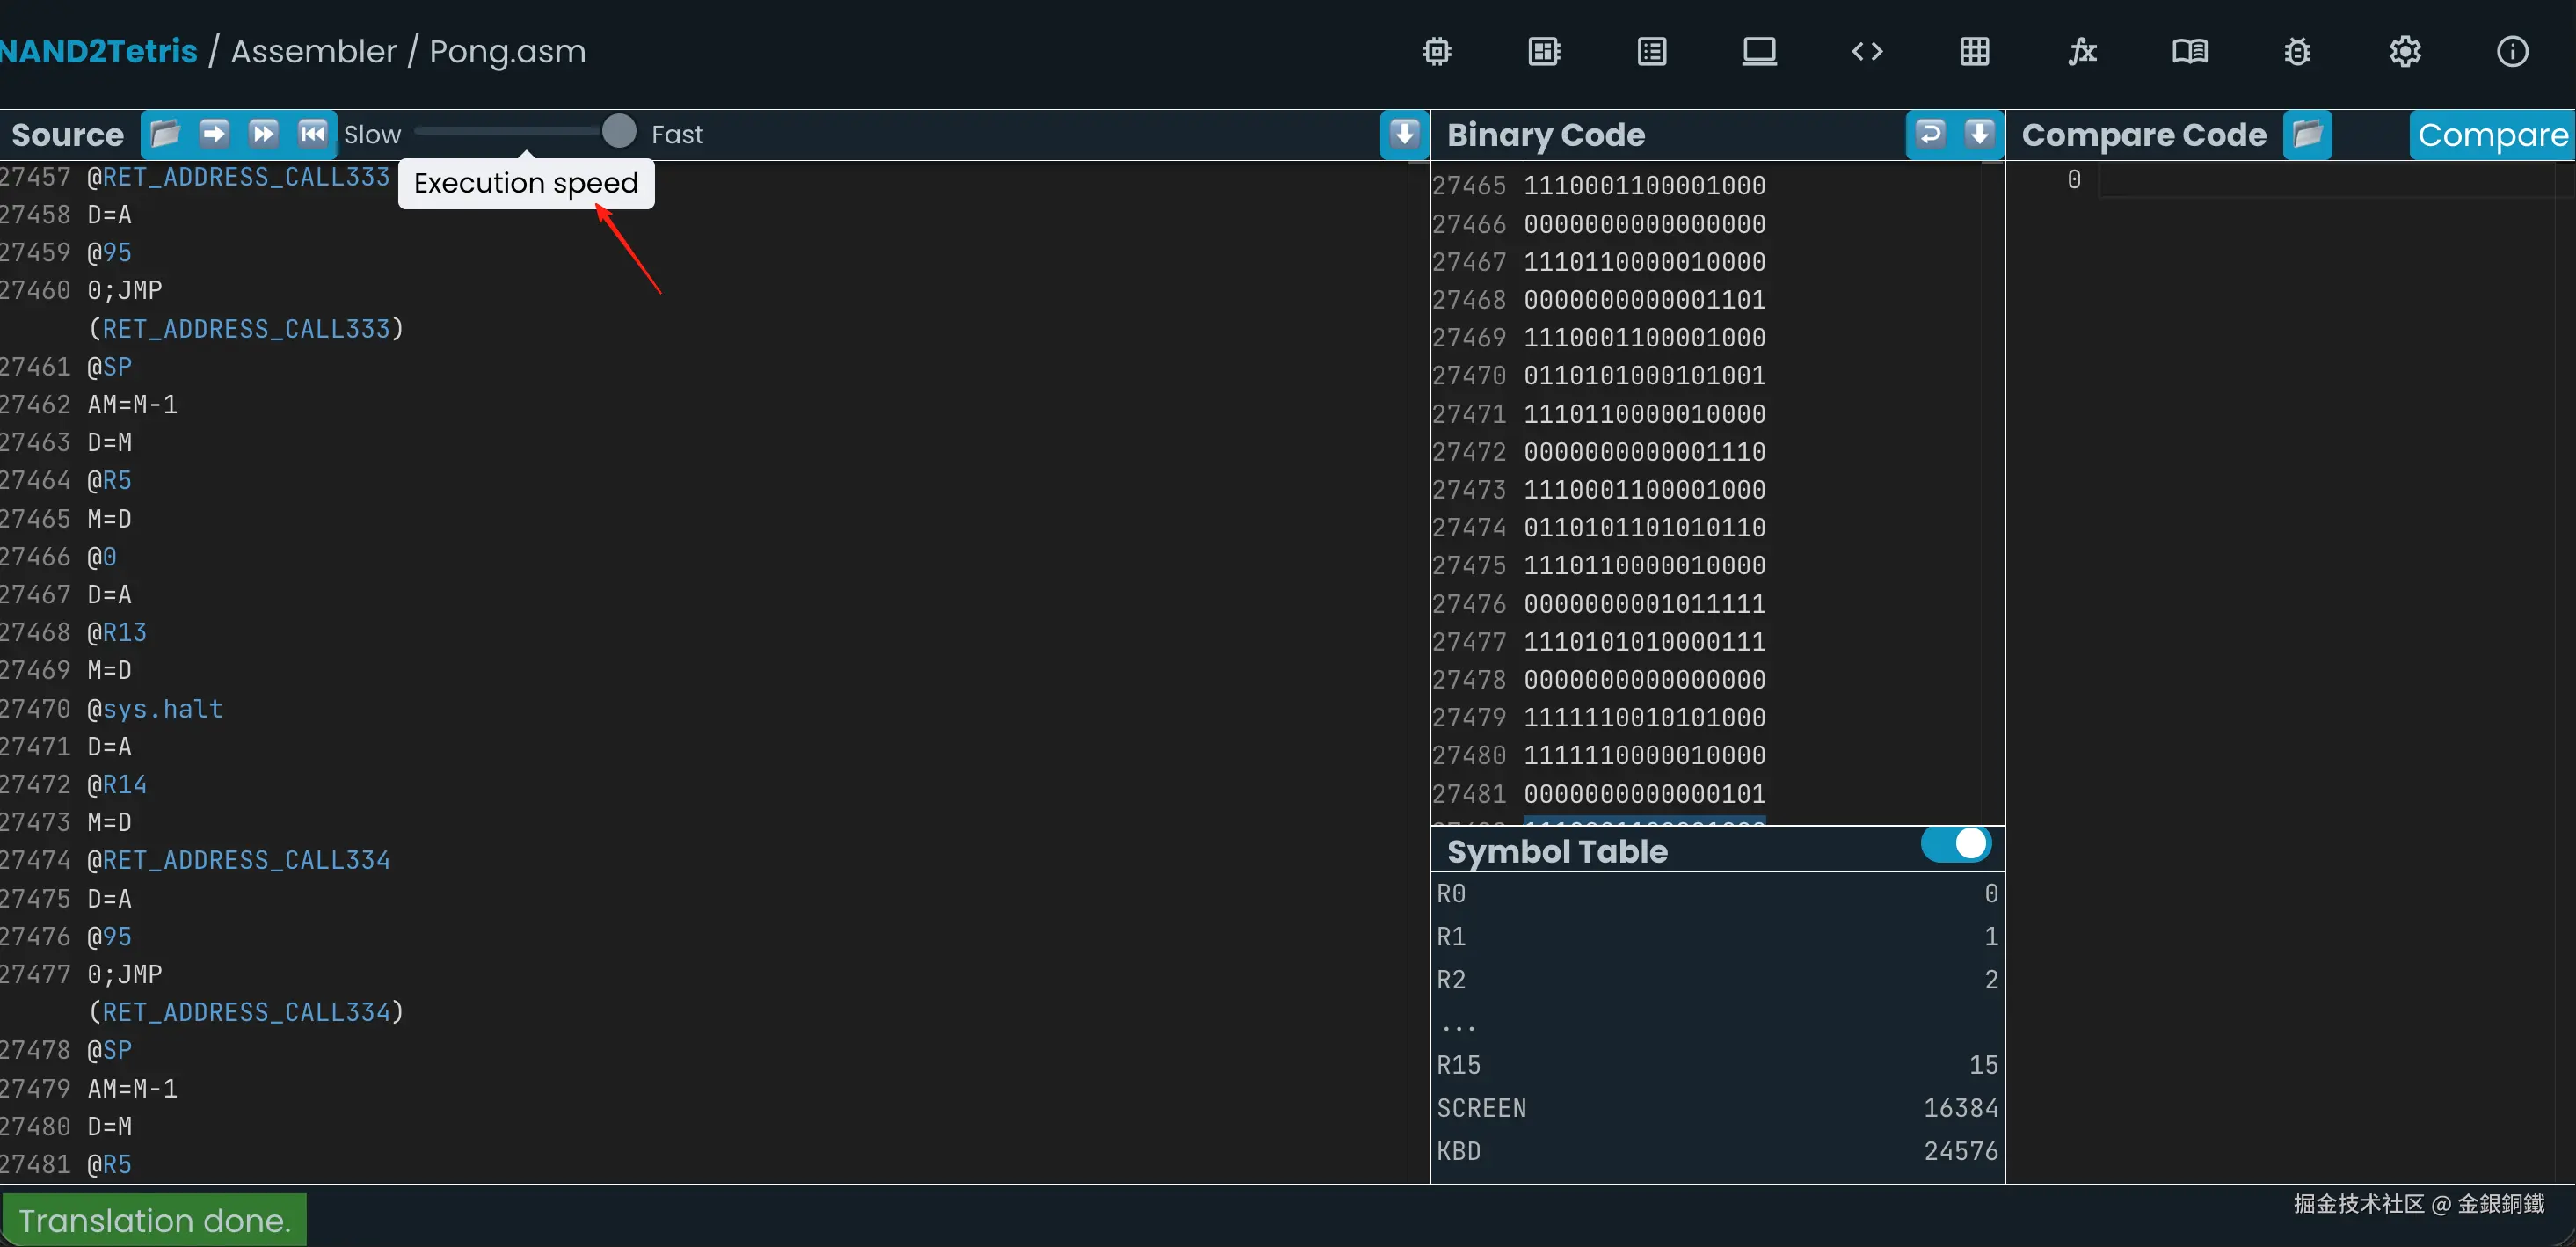Open settings with the gear icon
This screenshot has width=2576, height=1247.
(2404, 52)
